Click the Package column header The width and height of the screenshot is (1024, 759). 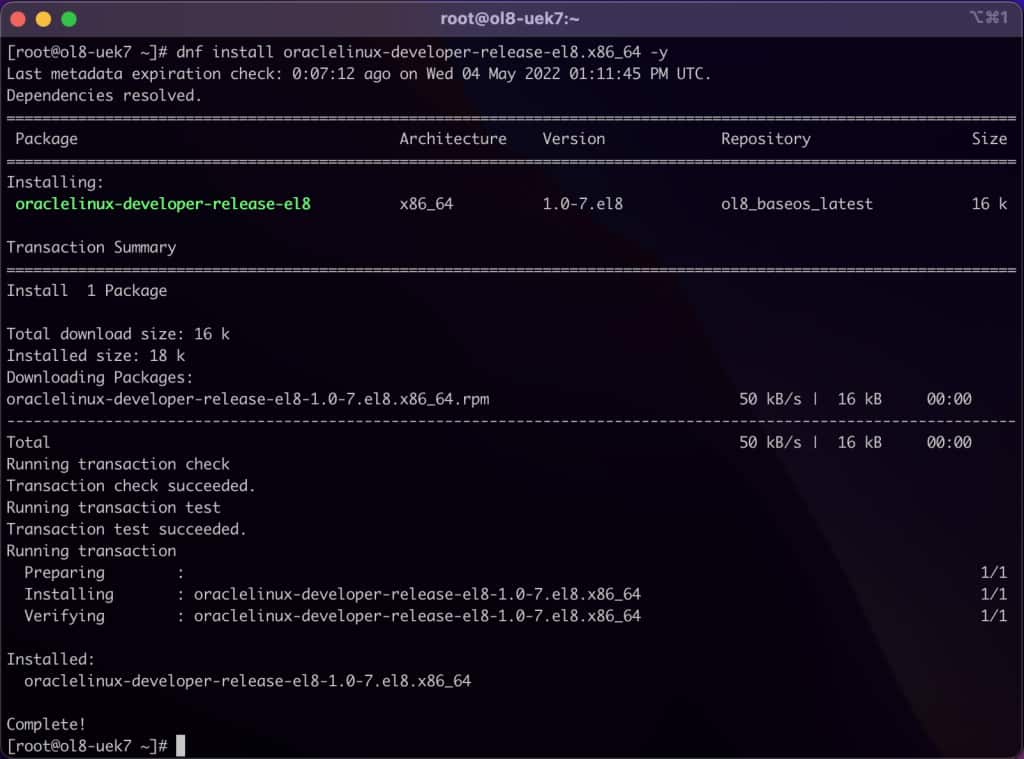click(x=47, y=139)
